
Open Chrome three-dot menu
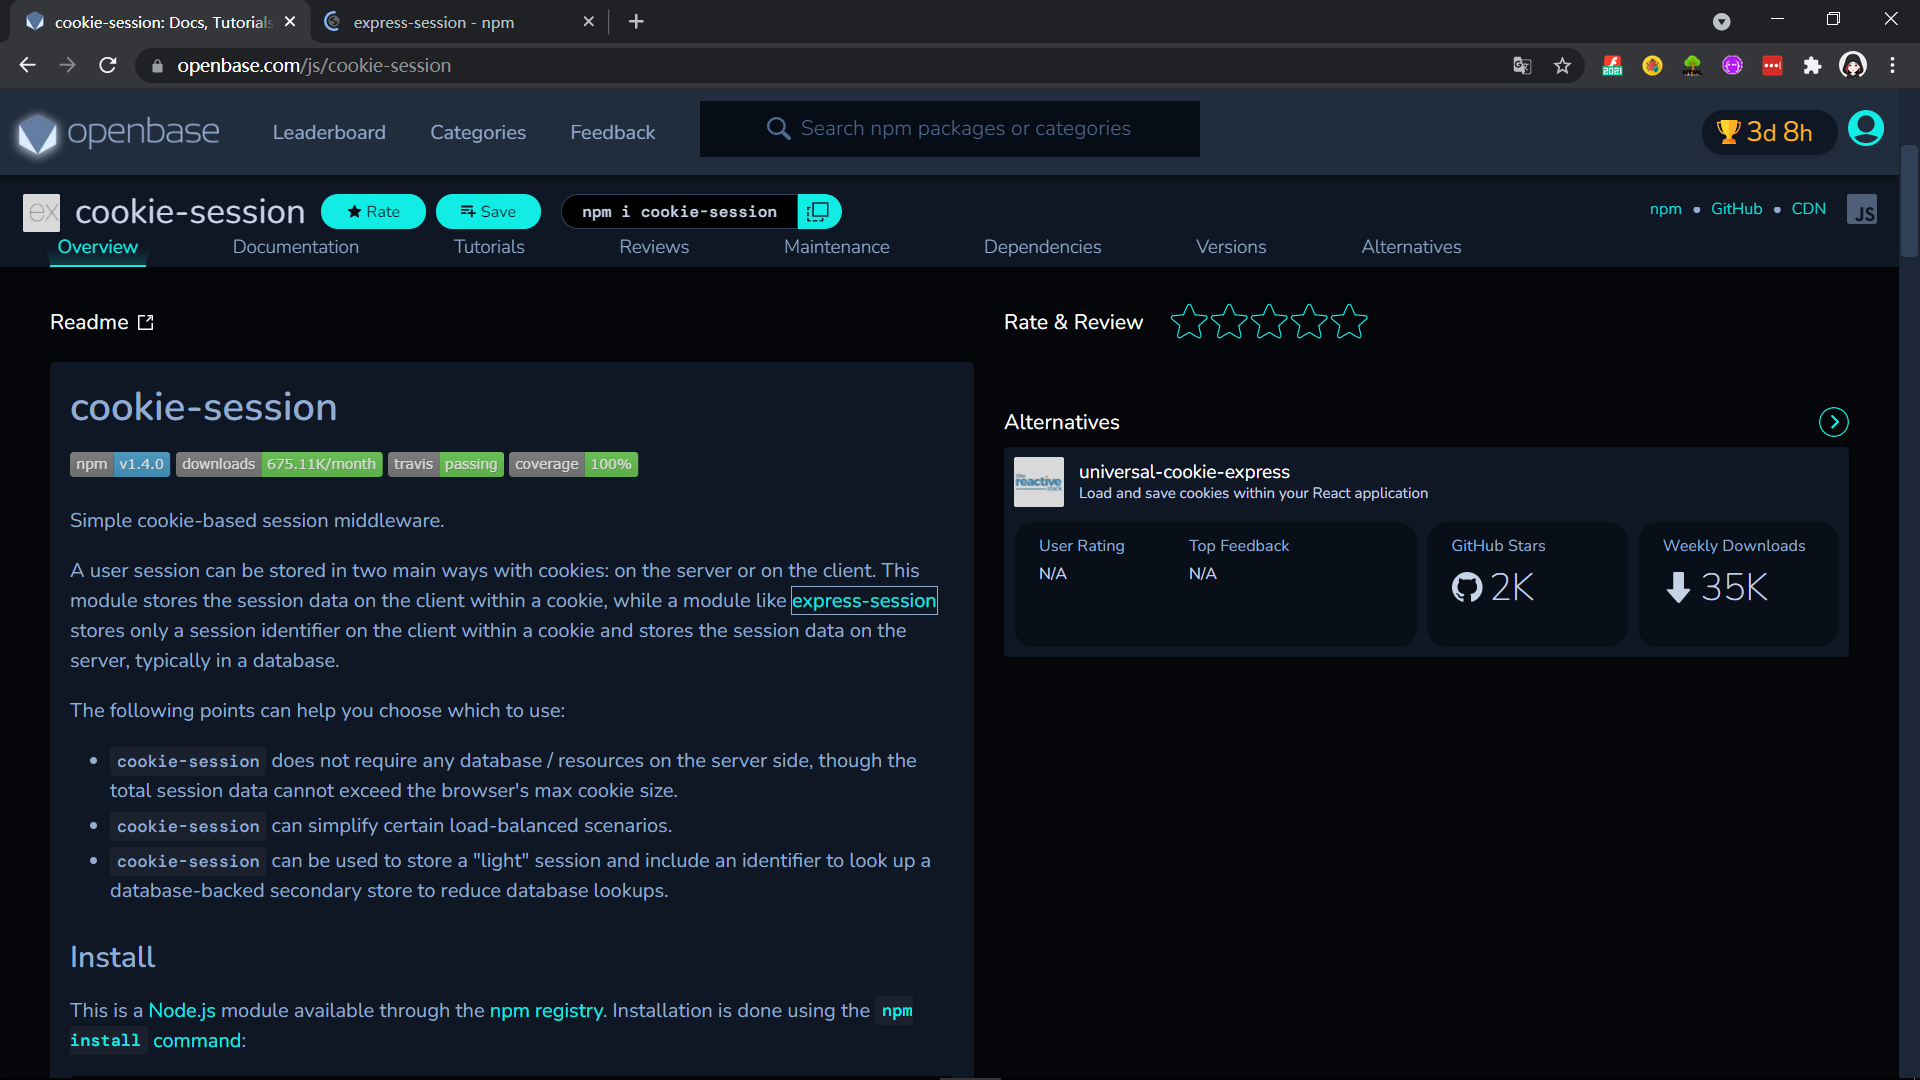[1892, 66]
